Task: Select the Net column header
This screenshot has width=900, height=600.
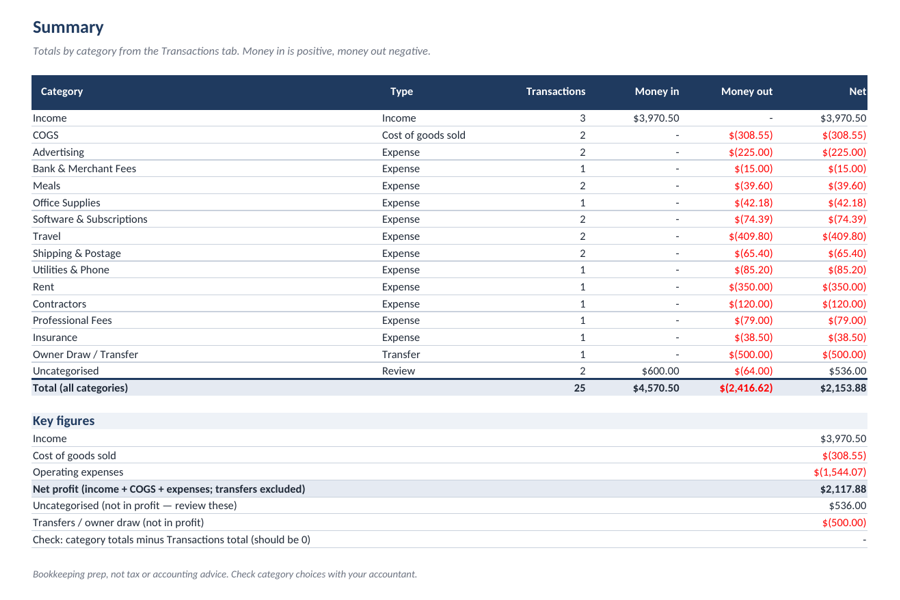Action: click(857, 91)
